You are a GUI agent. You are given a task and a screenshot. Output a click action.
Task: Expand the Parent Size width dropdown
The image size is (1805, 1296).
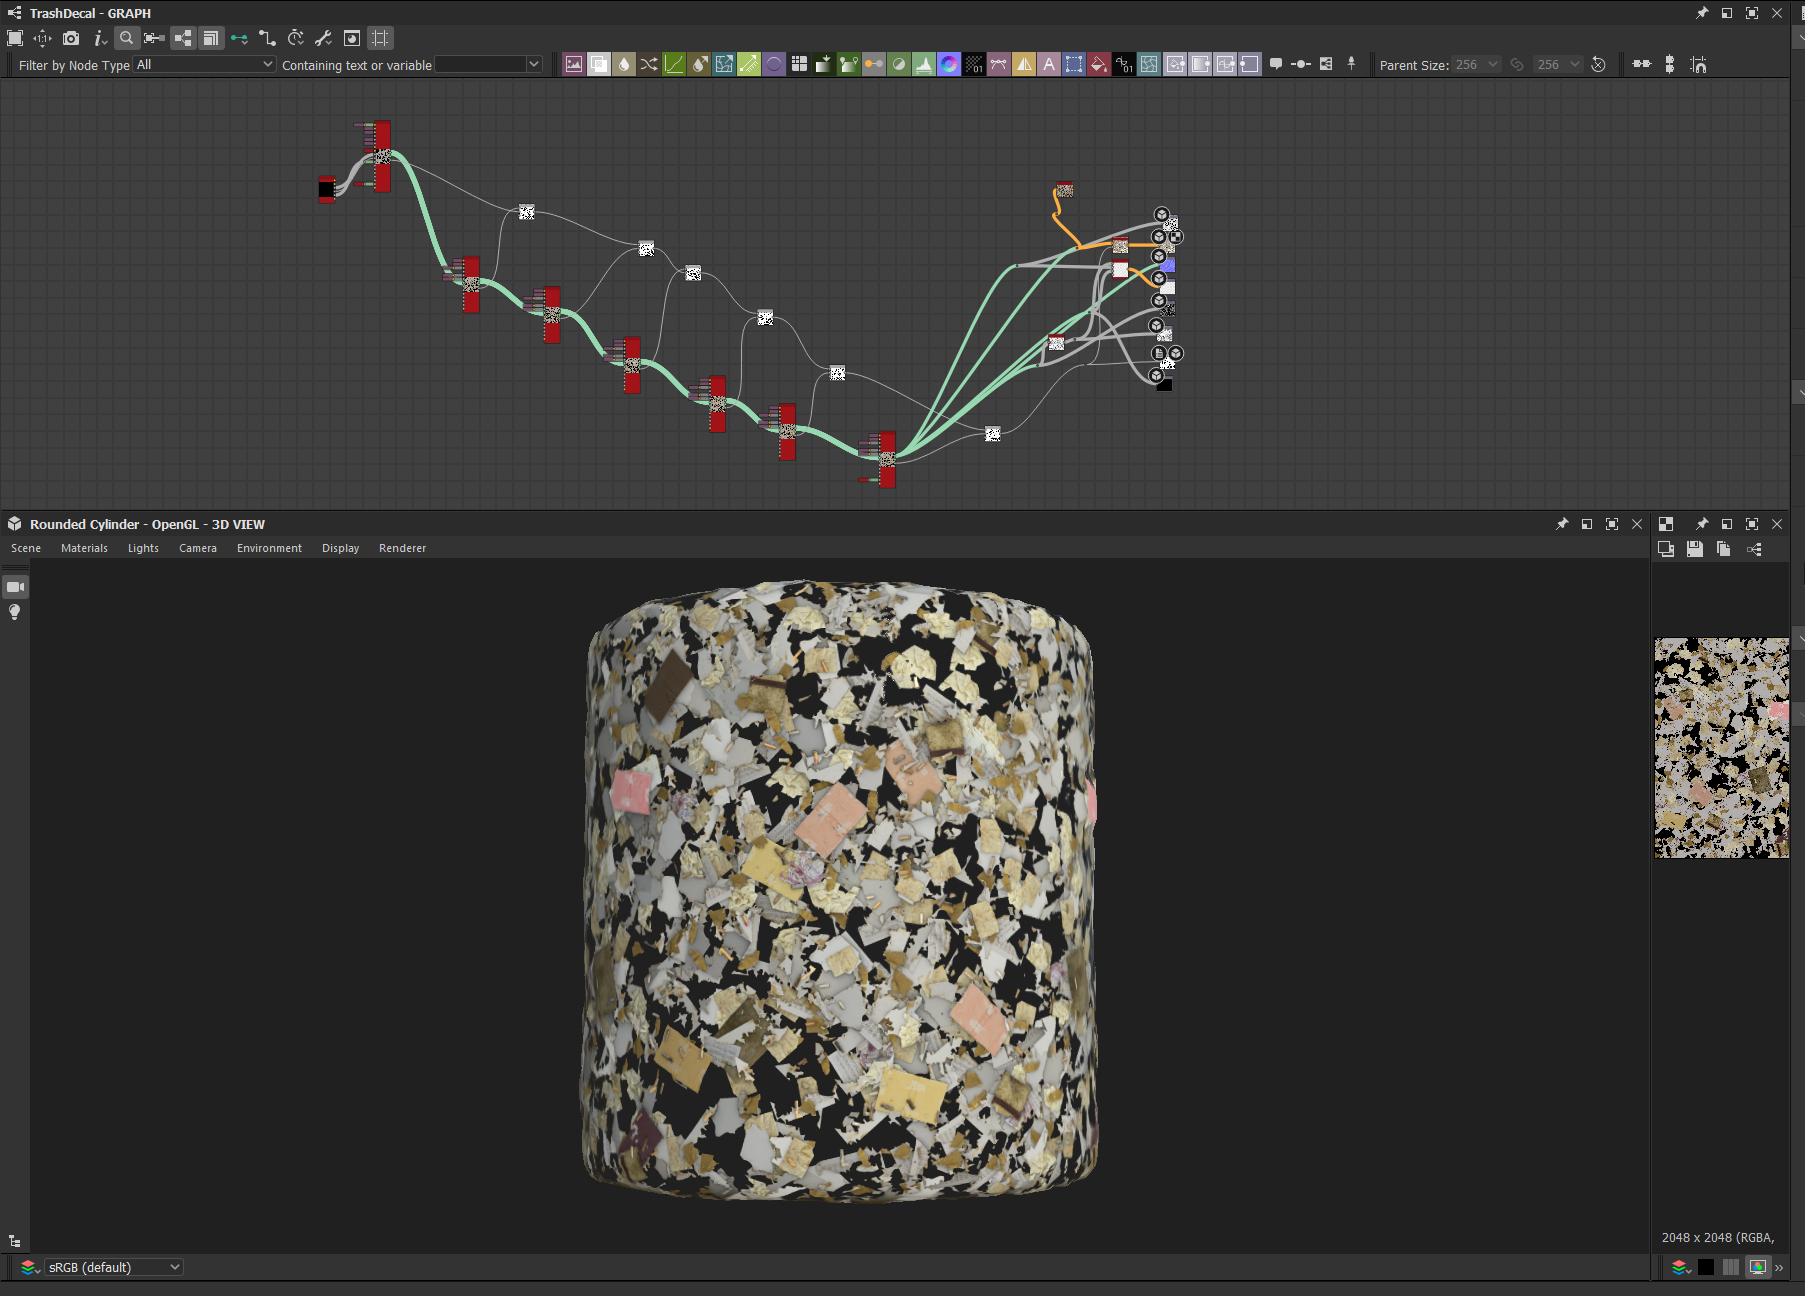(1477, 65)
